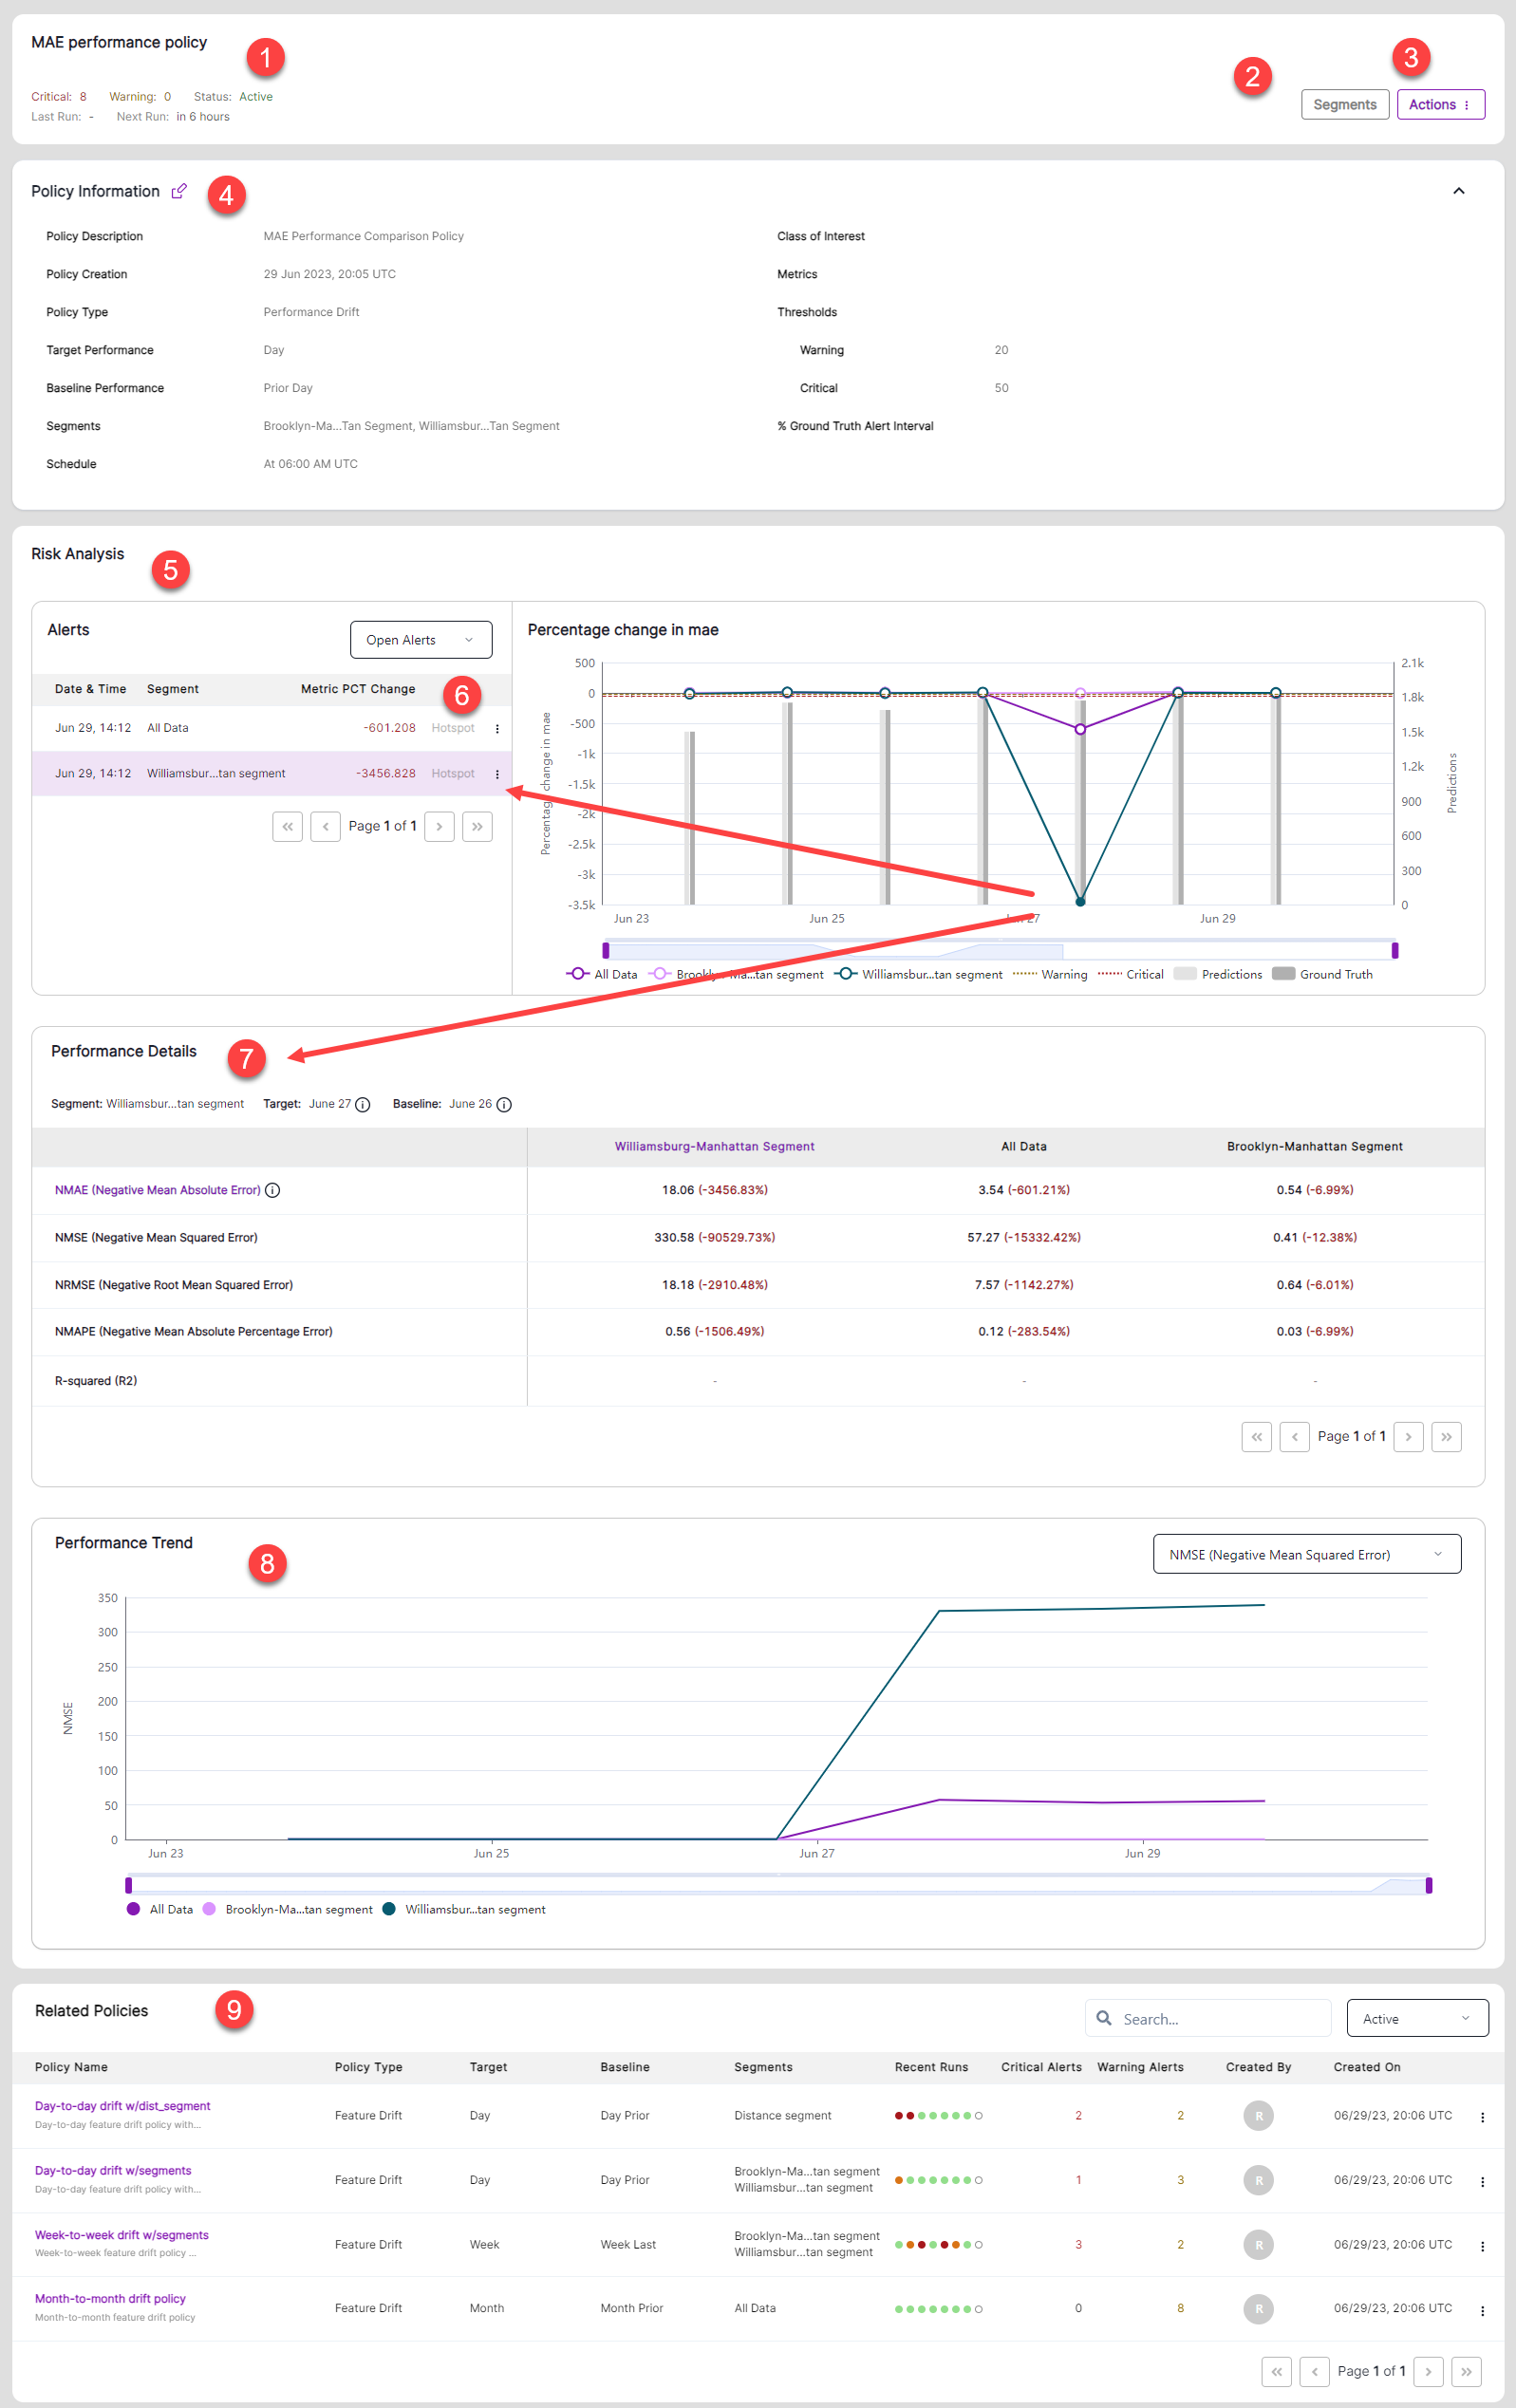Click the Related Policies search field
1516x2408 pixels.
point(1208,2018)
